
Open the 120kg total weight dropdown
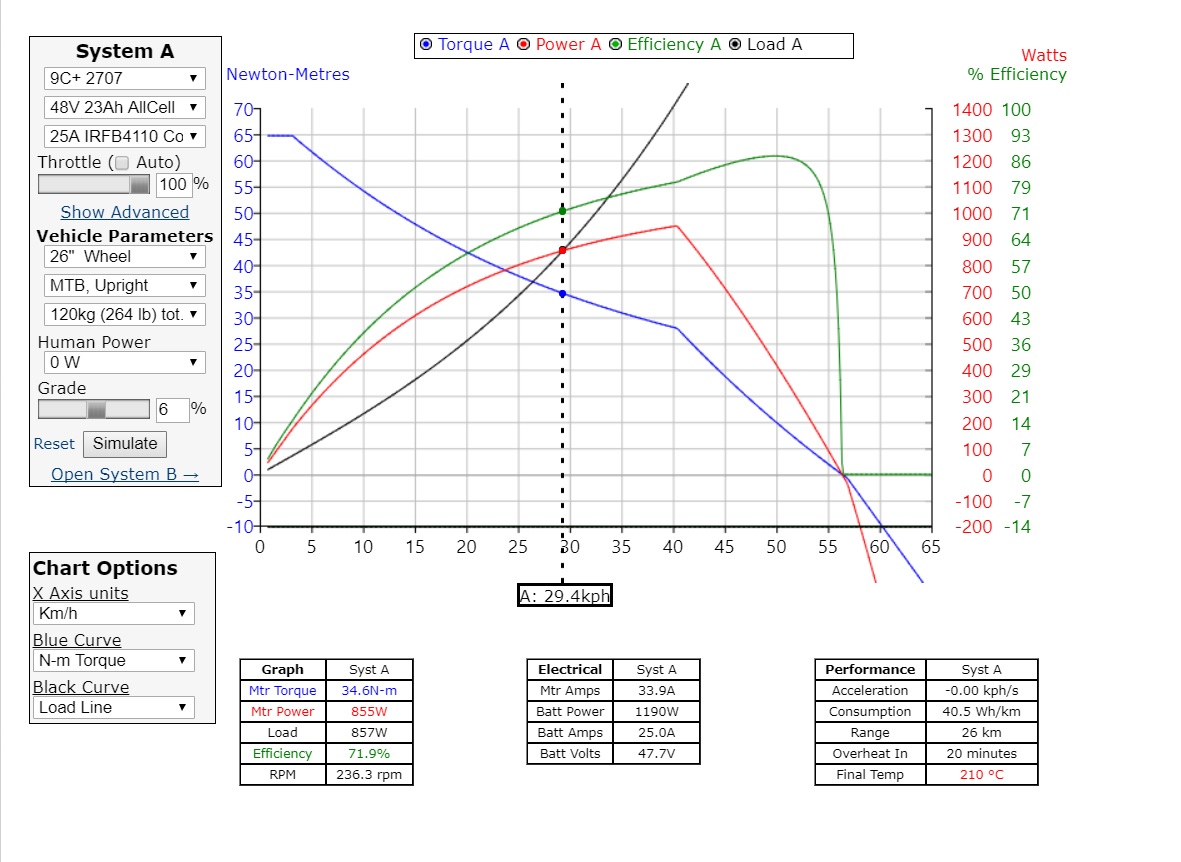[124, 314]
